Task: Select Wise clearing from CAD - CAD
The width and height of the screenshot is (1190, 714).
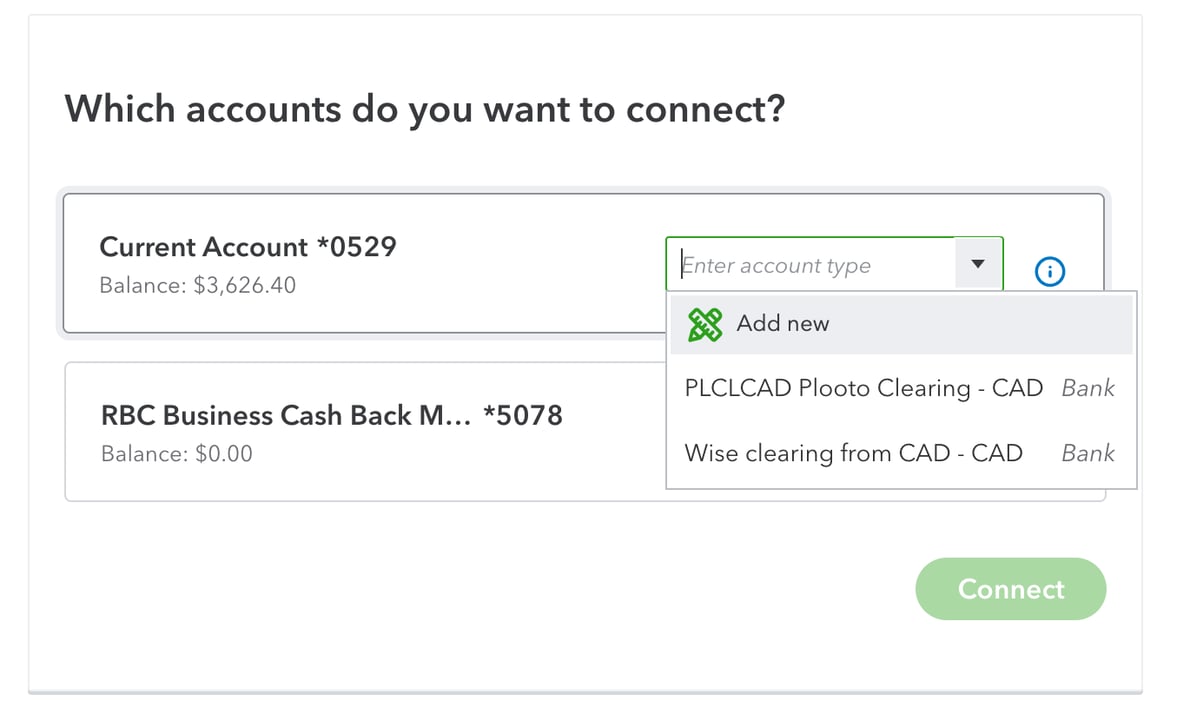Action: (x=853, y=453)
